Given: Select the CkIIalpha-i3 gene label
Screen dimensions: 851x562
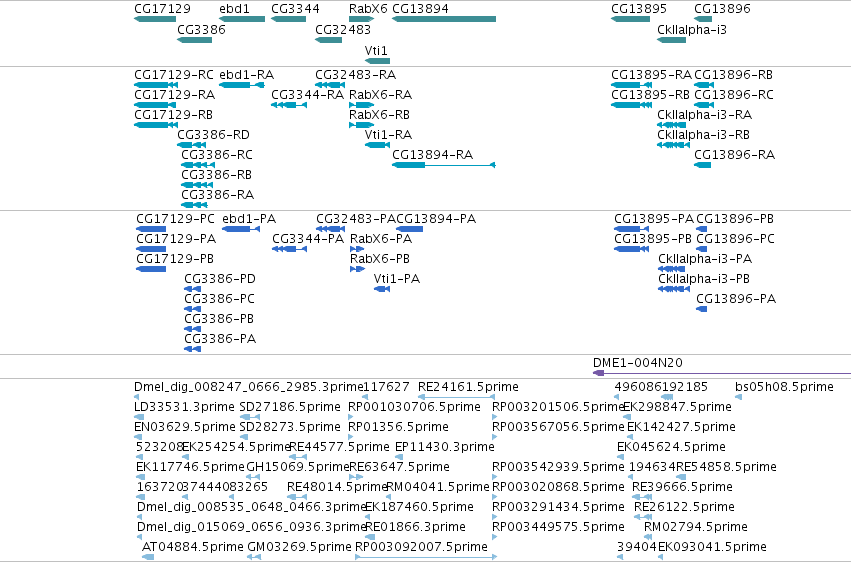Looking at the screenshot, I should coord(691,30).
